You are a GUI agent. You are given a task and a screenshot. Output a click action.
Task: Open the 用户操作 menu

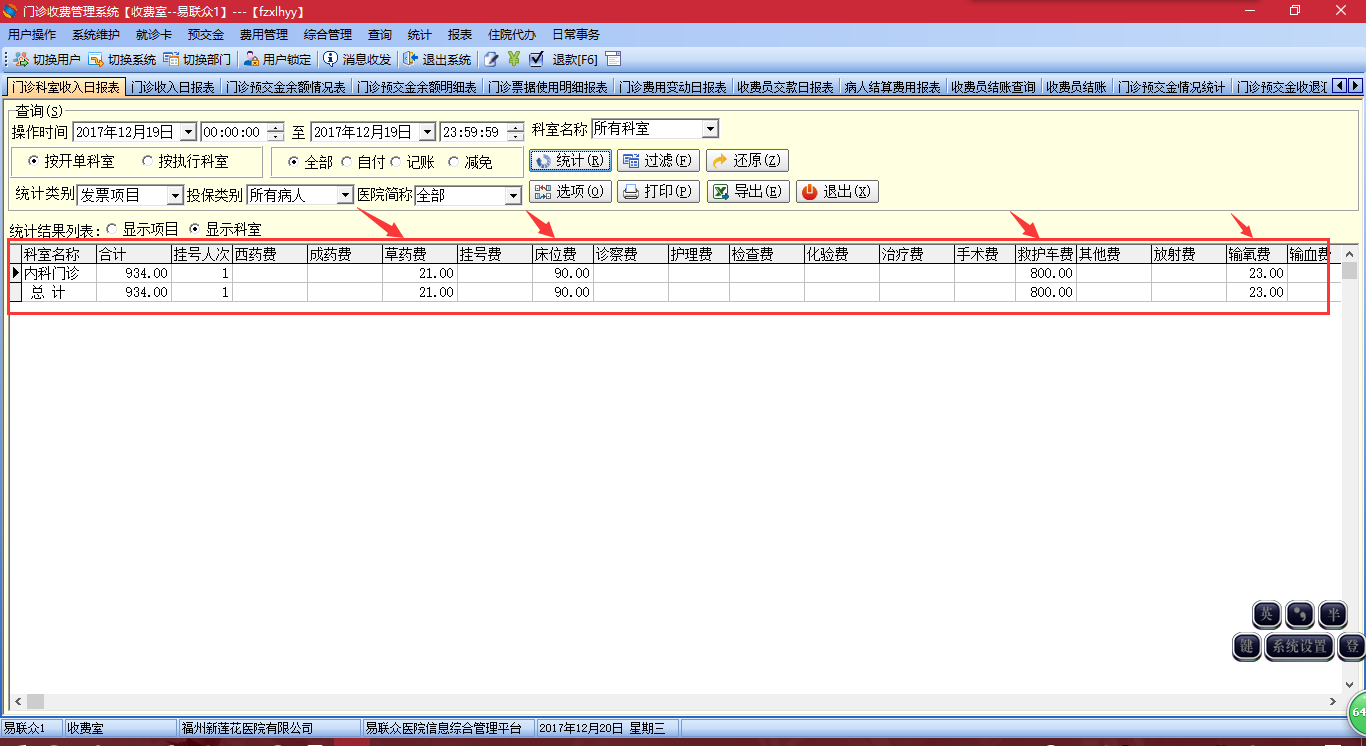(x=32, y=35)
